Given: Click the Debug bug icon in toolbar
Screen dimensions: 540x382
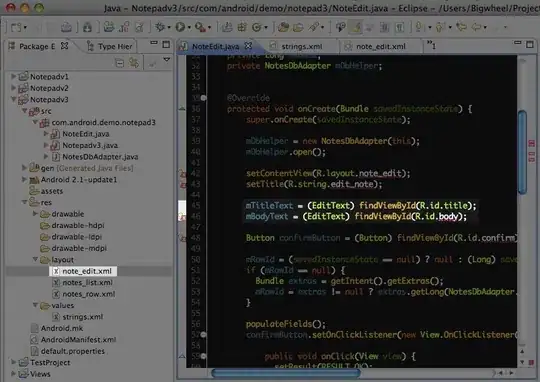Looking at the screenshot, I should (159, 27).
